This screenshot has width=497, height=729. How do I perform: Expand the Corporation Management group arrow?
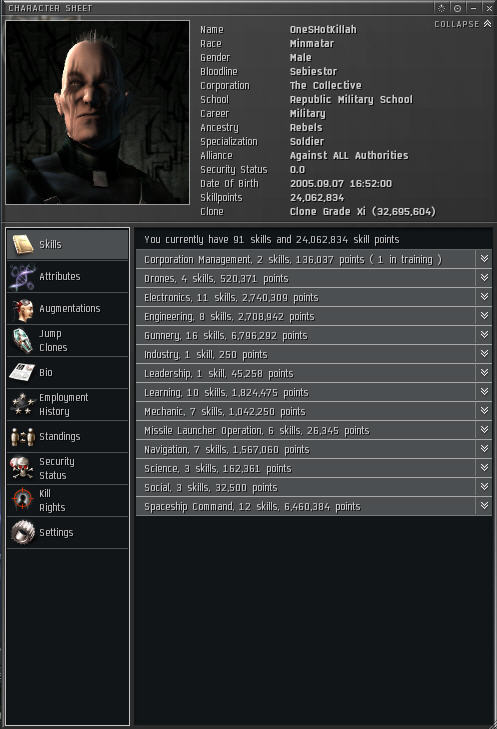point(484,258)
